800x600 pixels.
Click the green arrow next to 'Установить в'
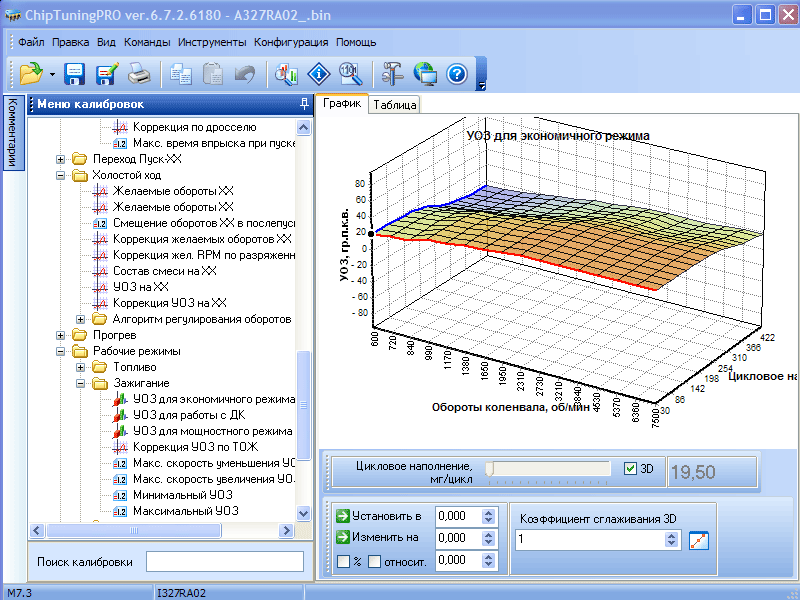click(x=343, y=516)
